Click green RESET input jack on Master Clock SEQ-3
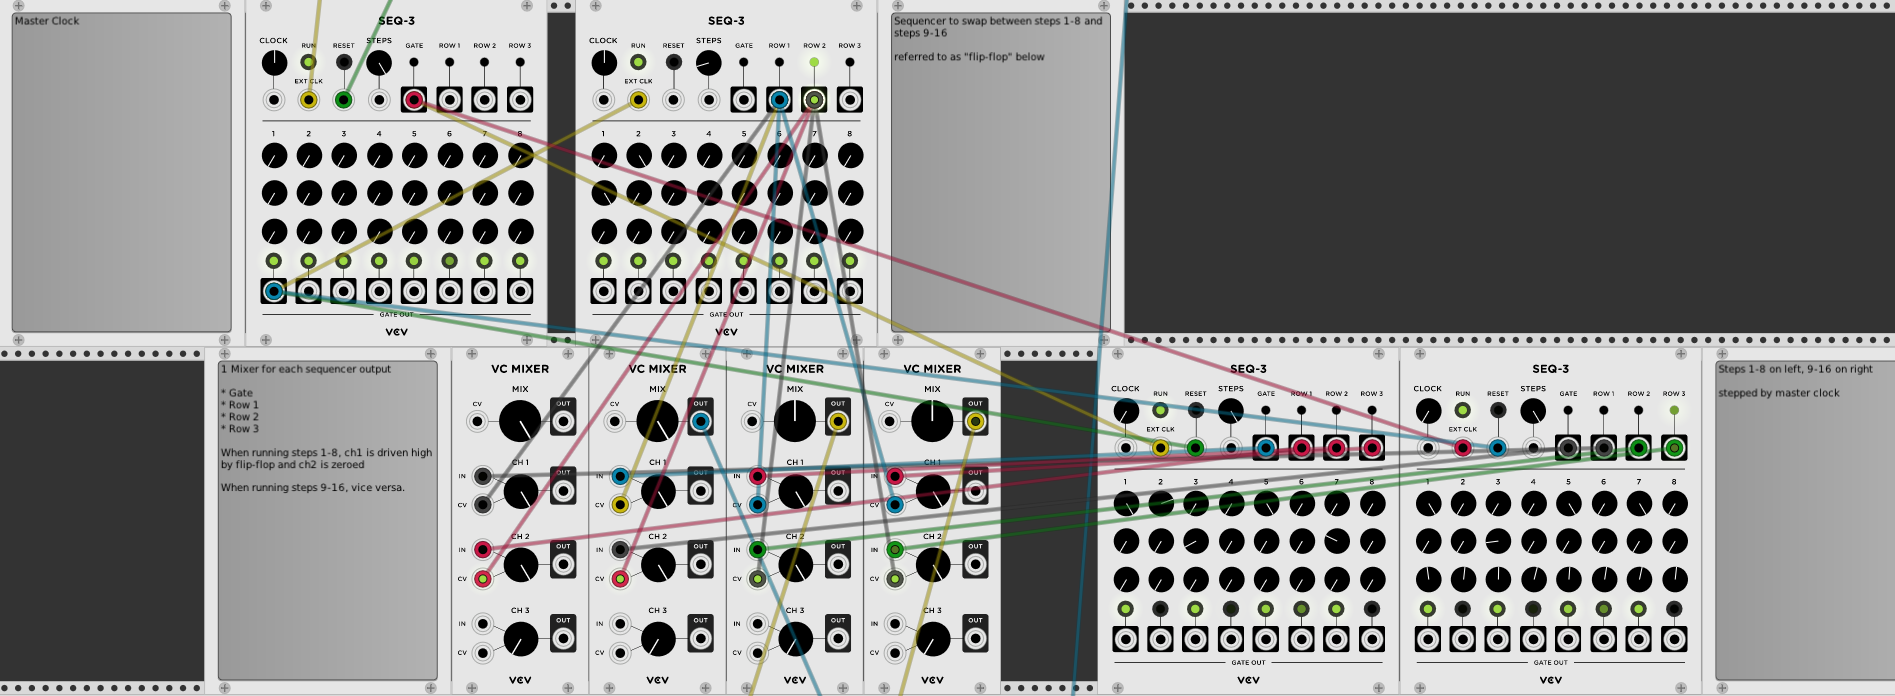This screenshot has width=1895, height=696. [344, 100]
